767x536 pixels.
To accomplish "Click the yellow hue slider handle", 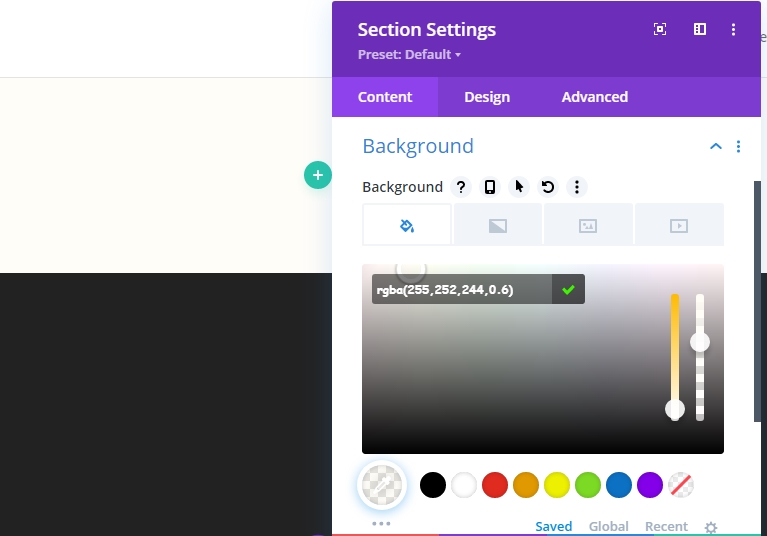I will click(x=675, y=409).
